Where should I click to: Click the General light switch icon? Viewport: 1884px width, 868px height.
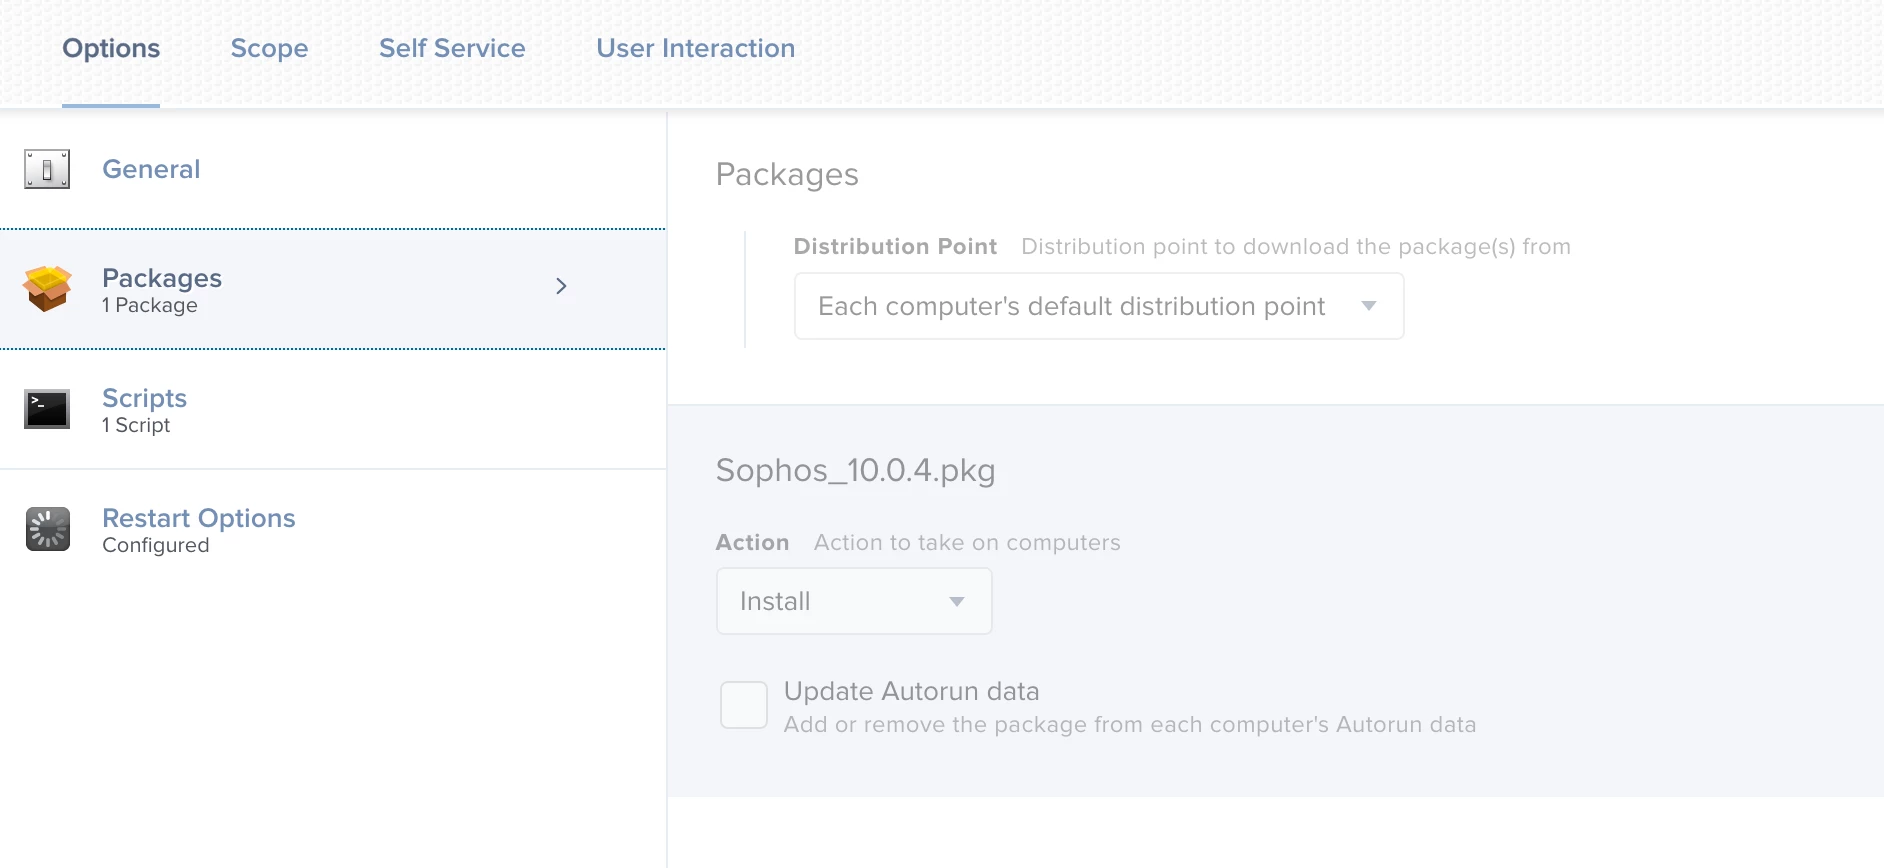tap(47, 169)
